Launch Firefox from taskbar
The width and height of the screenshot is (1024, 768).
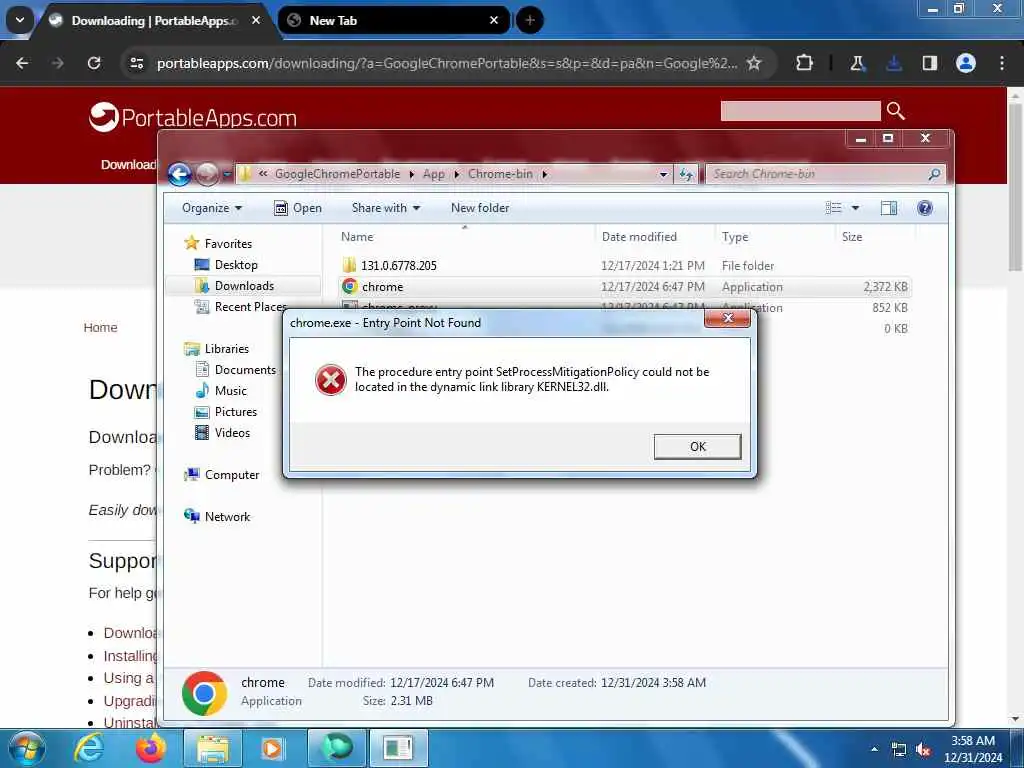click(151, 748)
